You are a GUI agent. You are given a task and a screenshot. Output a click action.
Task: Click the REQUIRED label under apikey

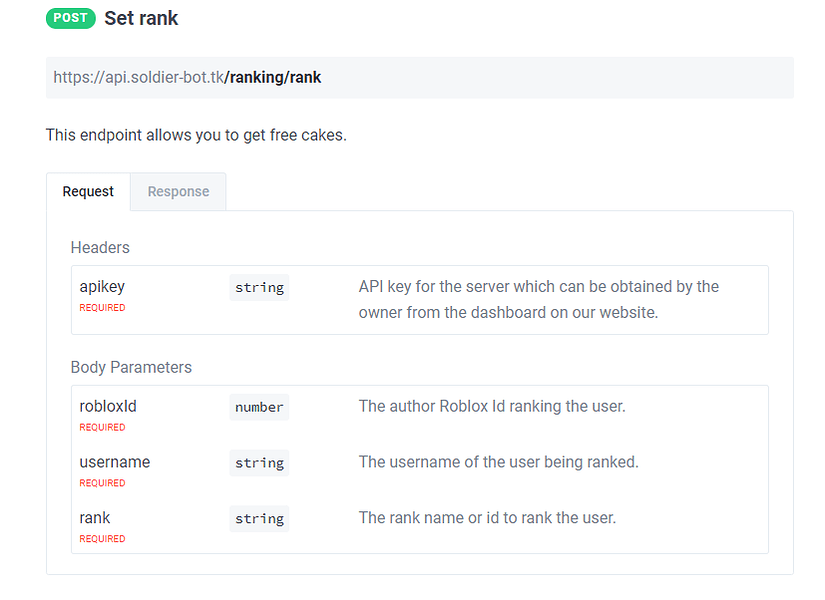coord(102,308)
